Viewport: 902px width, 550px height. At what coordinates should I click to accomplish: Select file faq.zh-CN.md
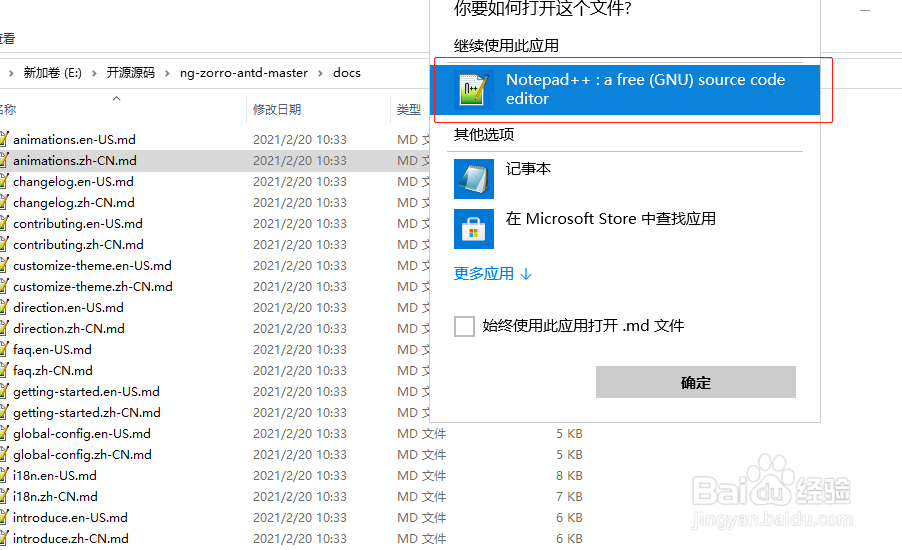click(52, 371)
